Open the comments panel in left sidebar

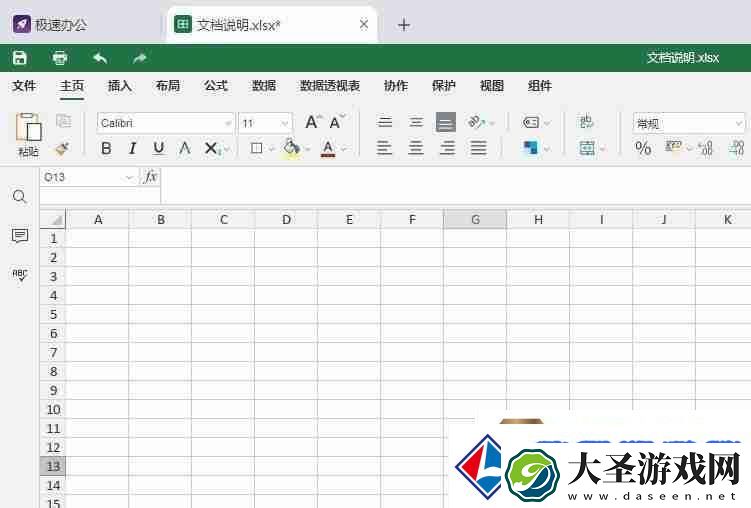20,236
